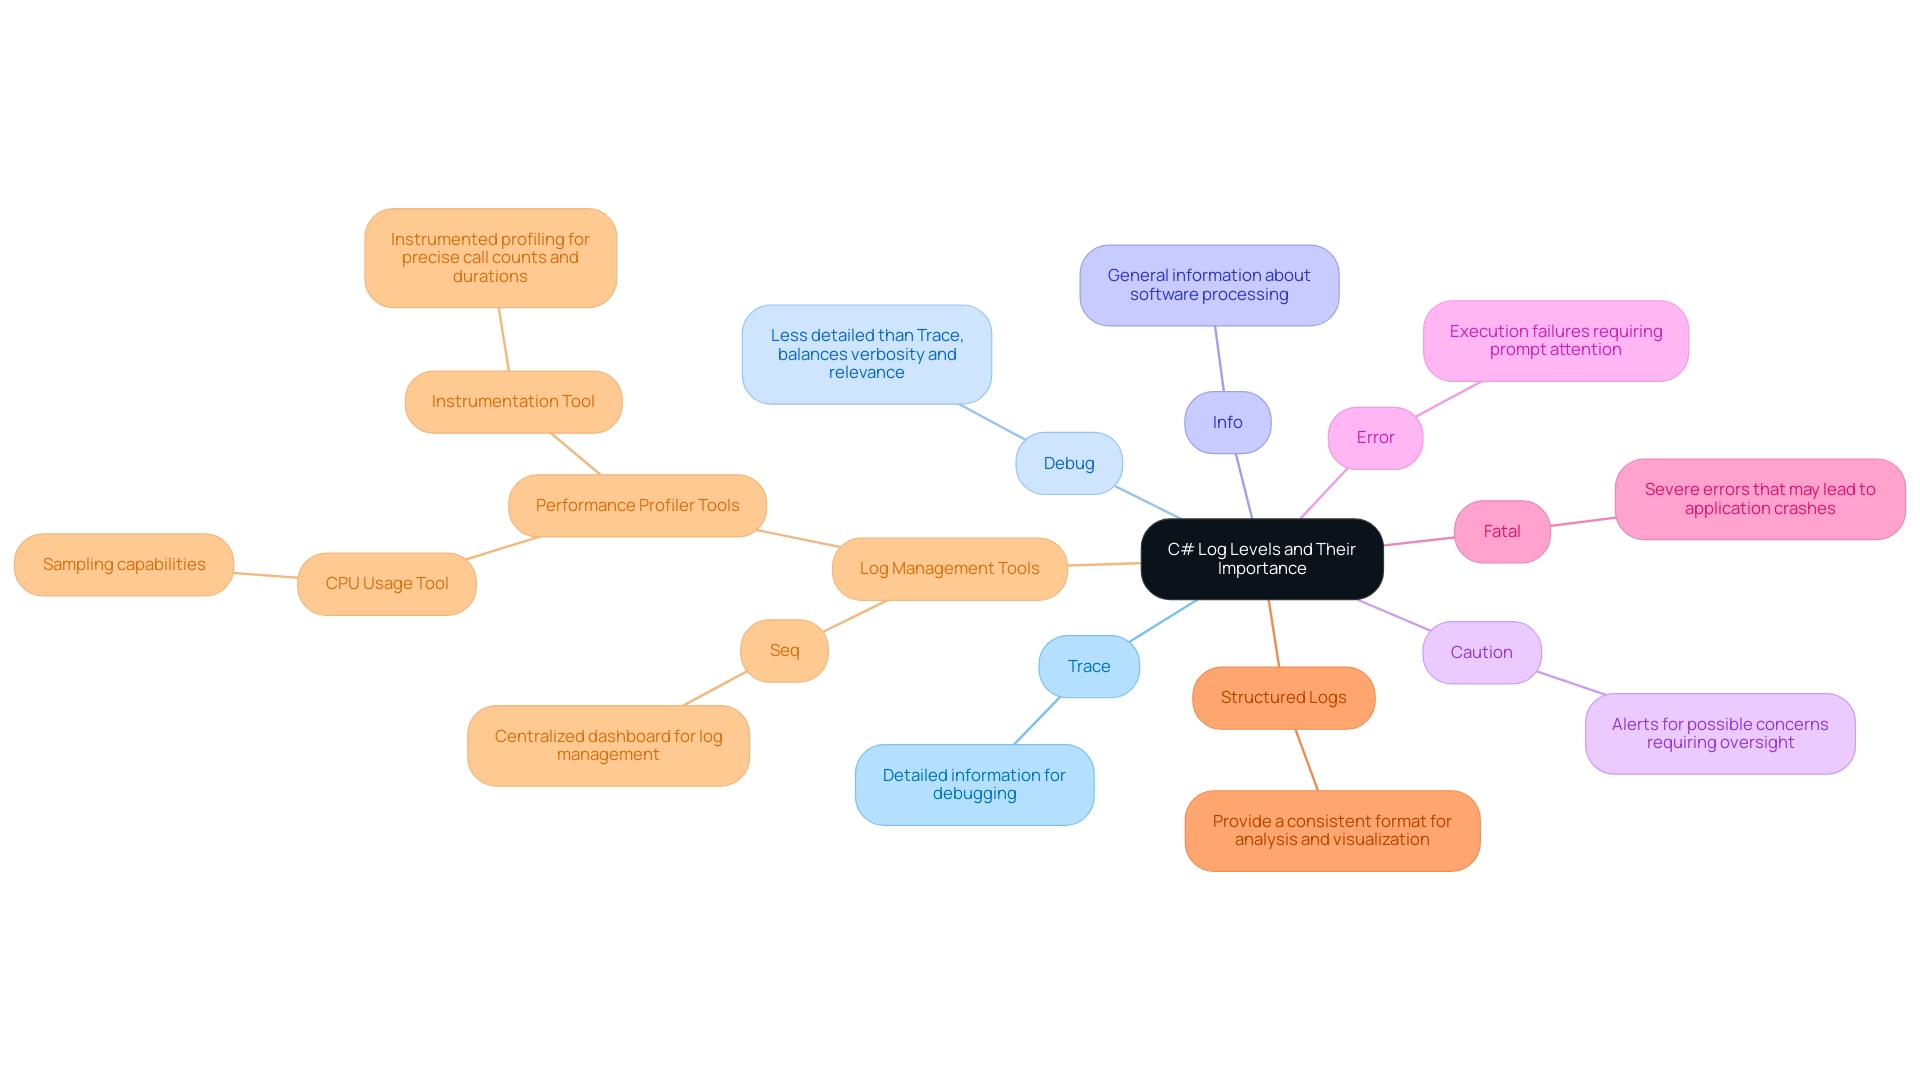Click the 'Seq' log management node
Viewport: 1920px width, 1083px height.
[786, 648]
